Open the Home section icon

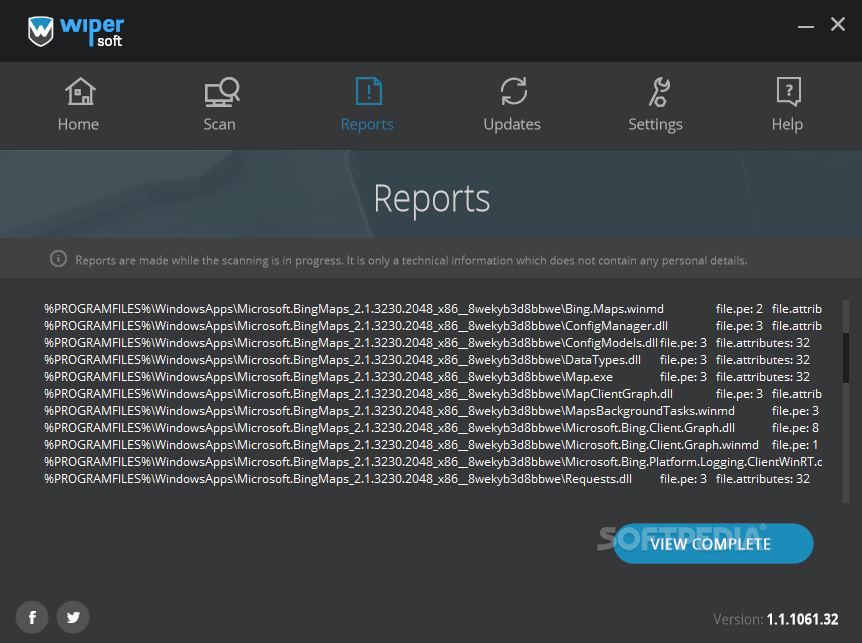pos(80,91)
